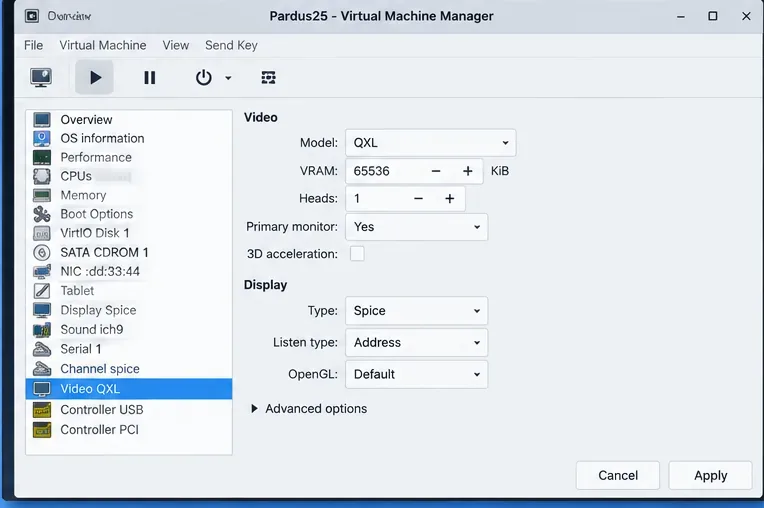Open the manage VM snapshots view
764x508 pixels.
point(268,77)
